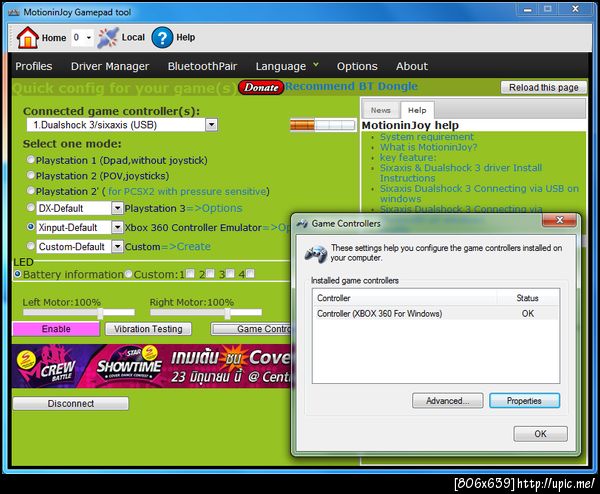This screenshot has width=600, height=494.
Task: Open the Custom-Default dropdown
Action: tap(117, 246)
